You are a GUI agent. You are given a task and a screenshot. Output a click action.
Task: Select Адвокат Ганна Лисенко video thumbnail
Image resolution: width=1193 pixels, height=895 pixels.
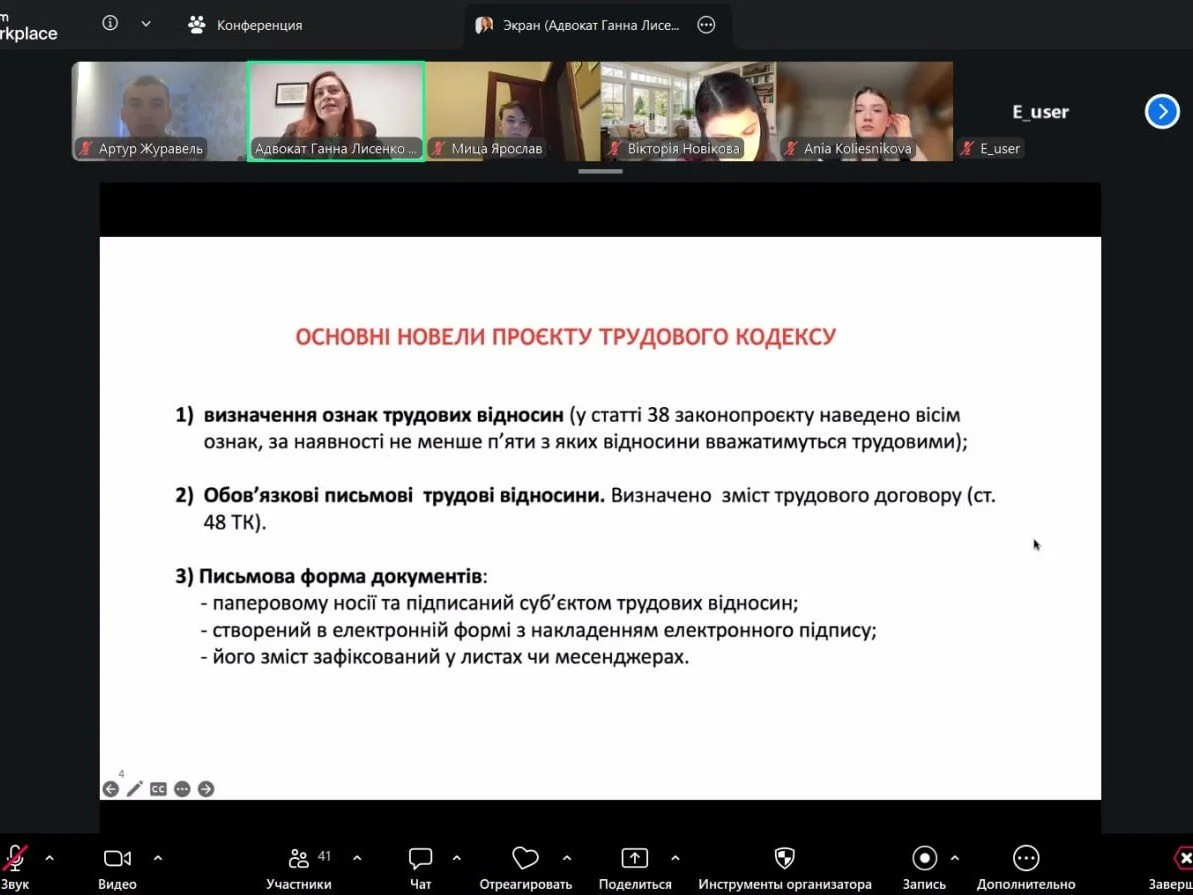pyautogui.click(x=336, y=111)
